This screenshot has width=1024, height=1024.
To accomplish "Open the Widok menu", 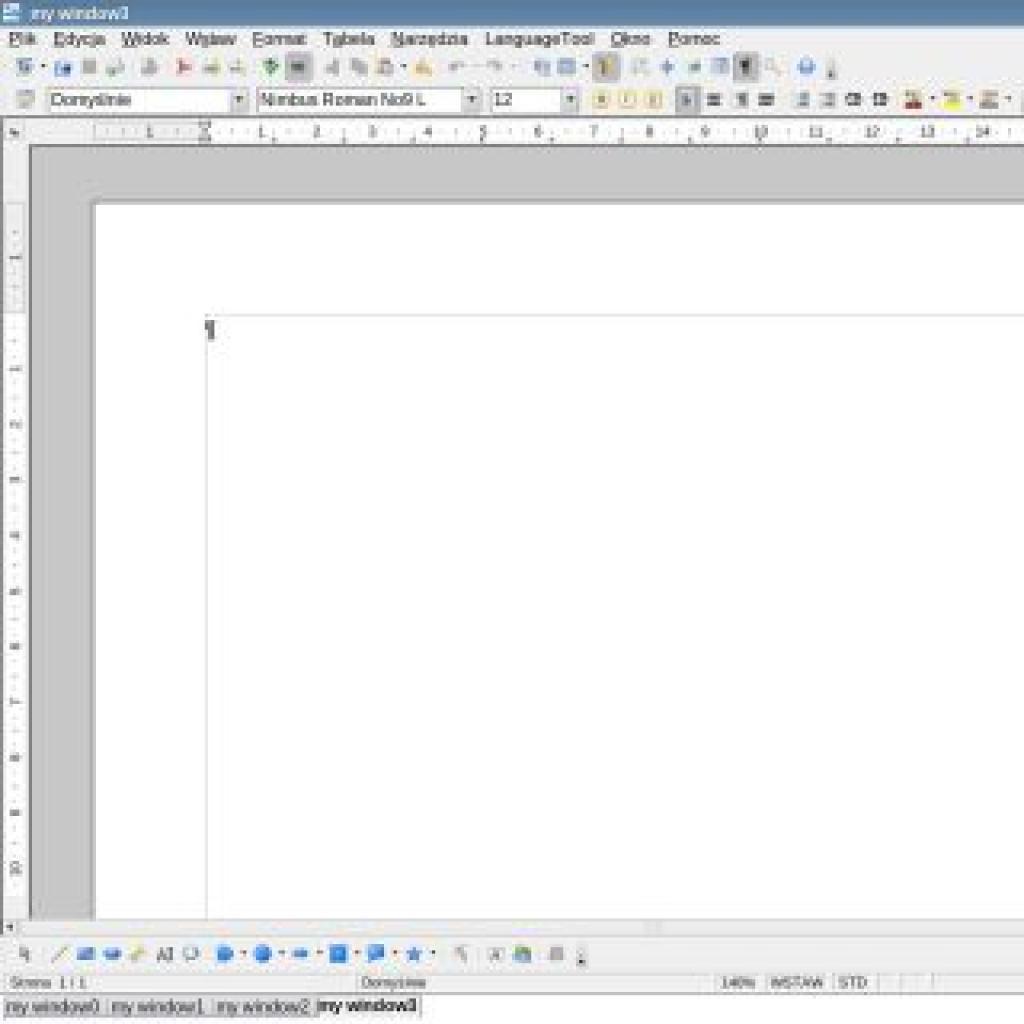I will click(145, 39).
